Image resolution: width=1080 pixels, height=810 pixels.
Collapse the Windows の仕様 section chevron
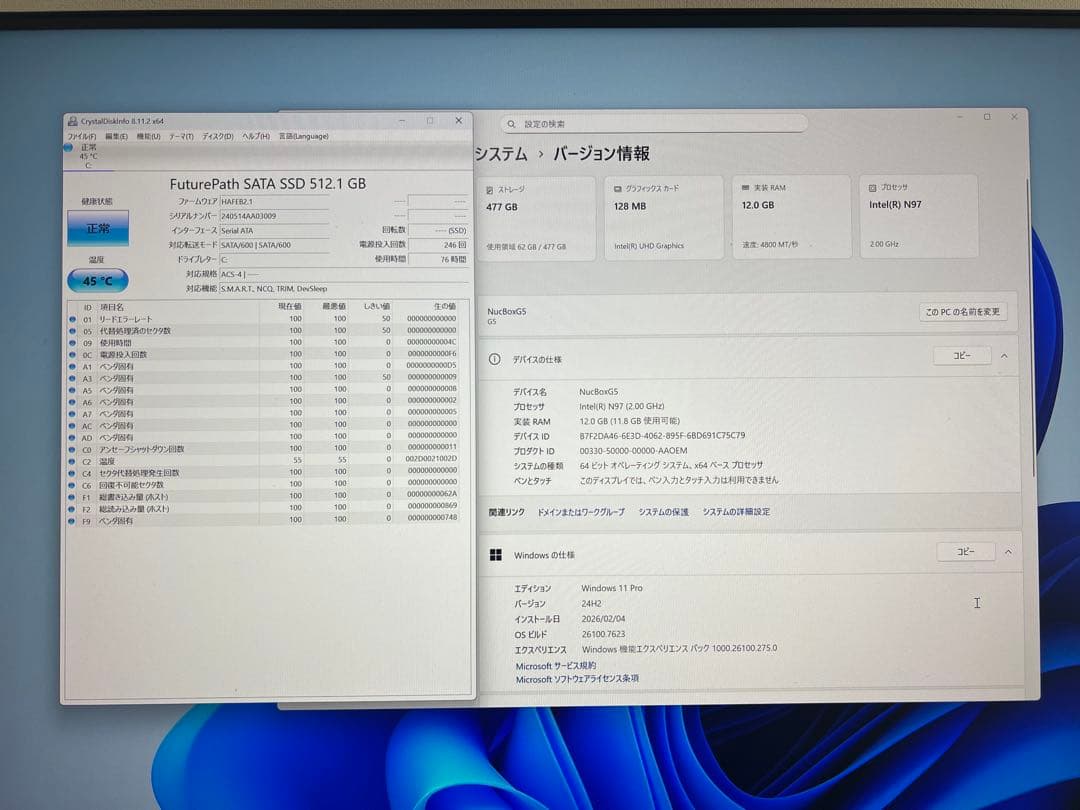click(x=1008, y=552)
